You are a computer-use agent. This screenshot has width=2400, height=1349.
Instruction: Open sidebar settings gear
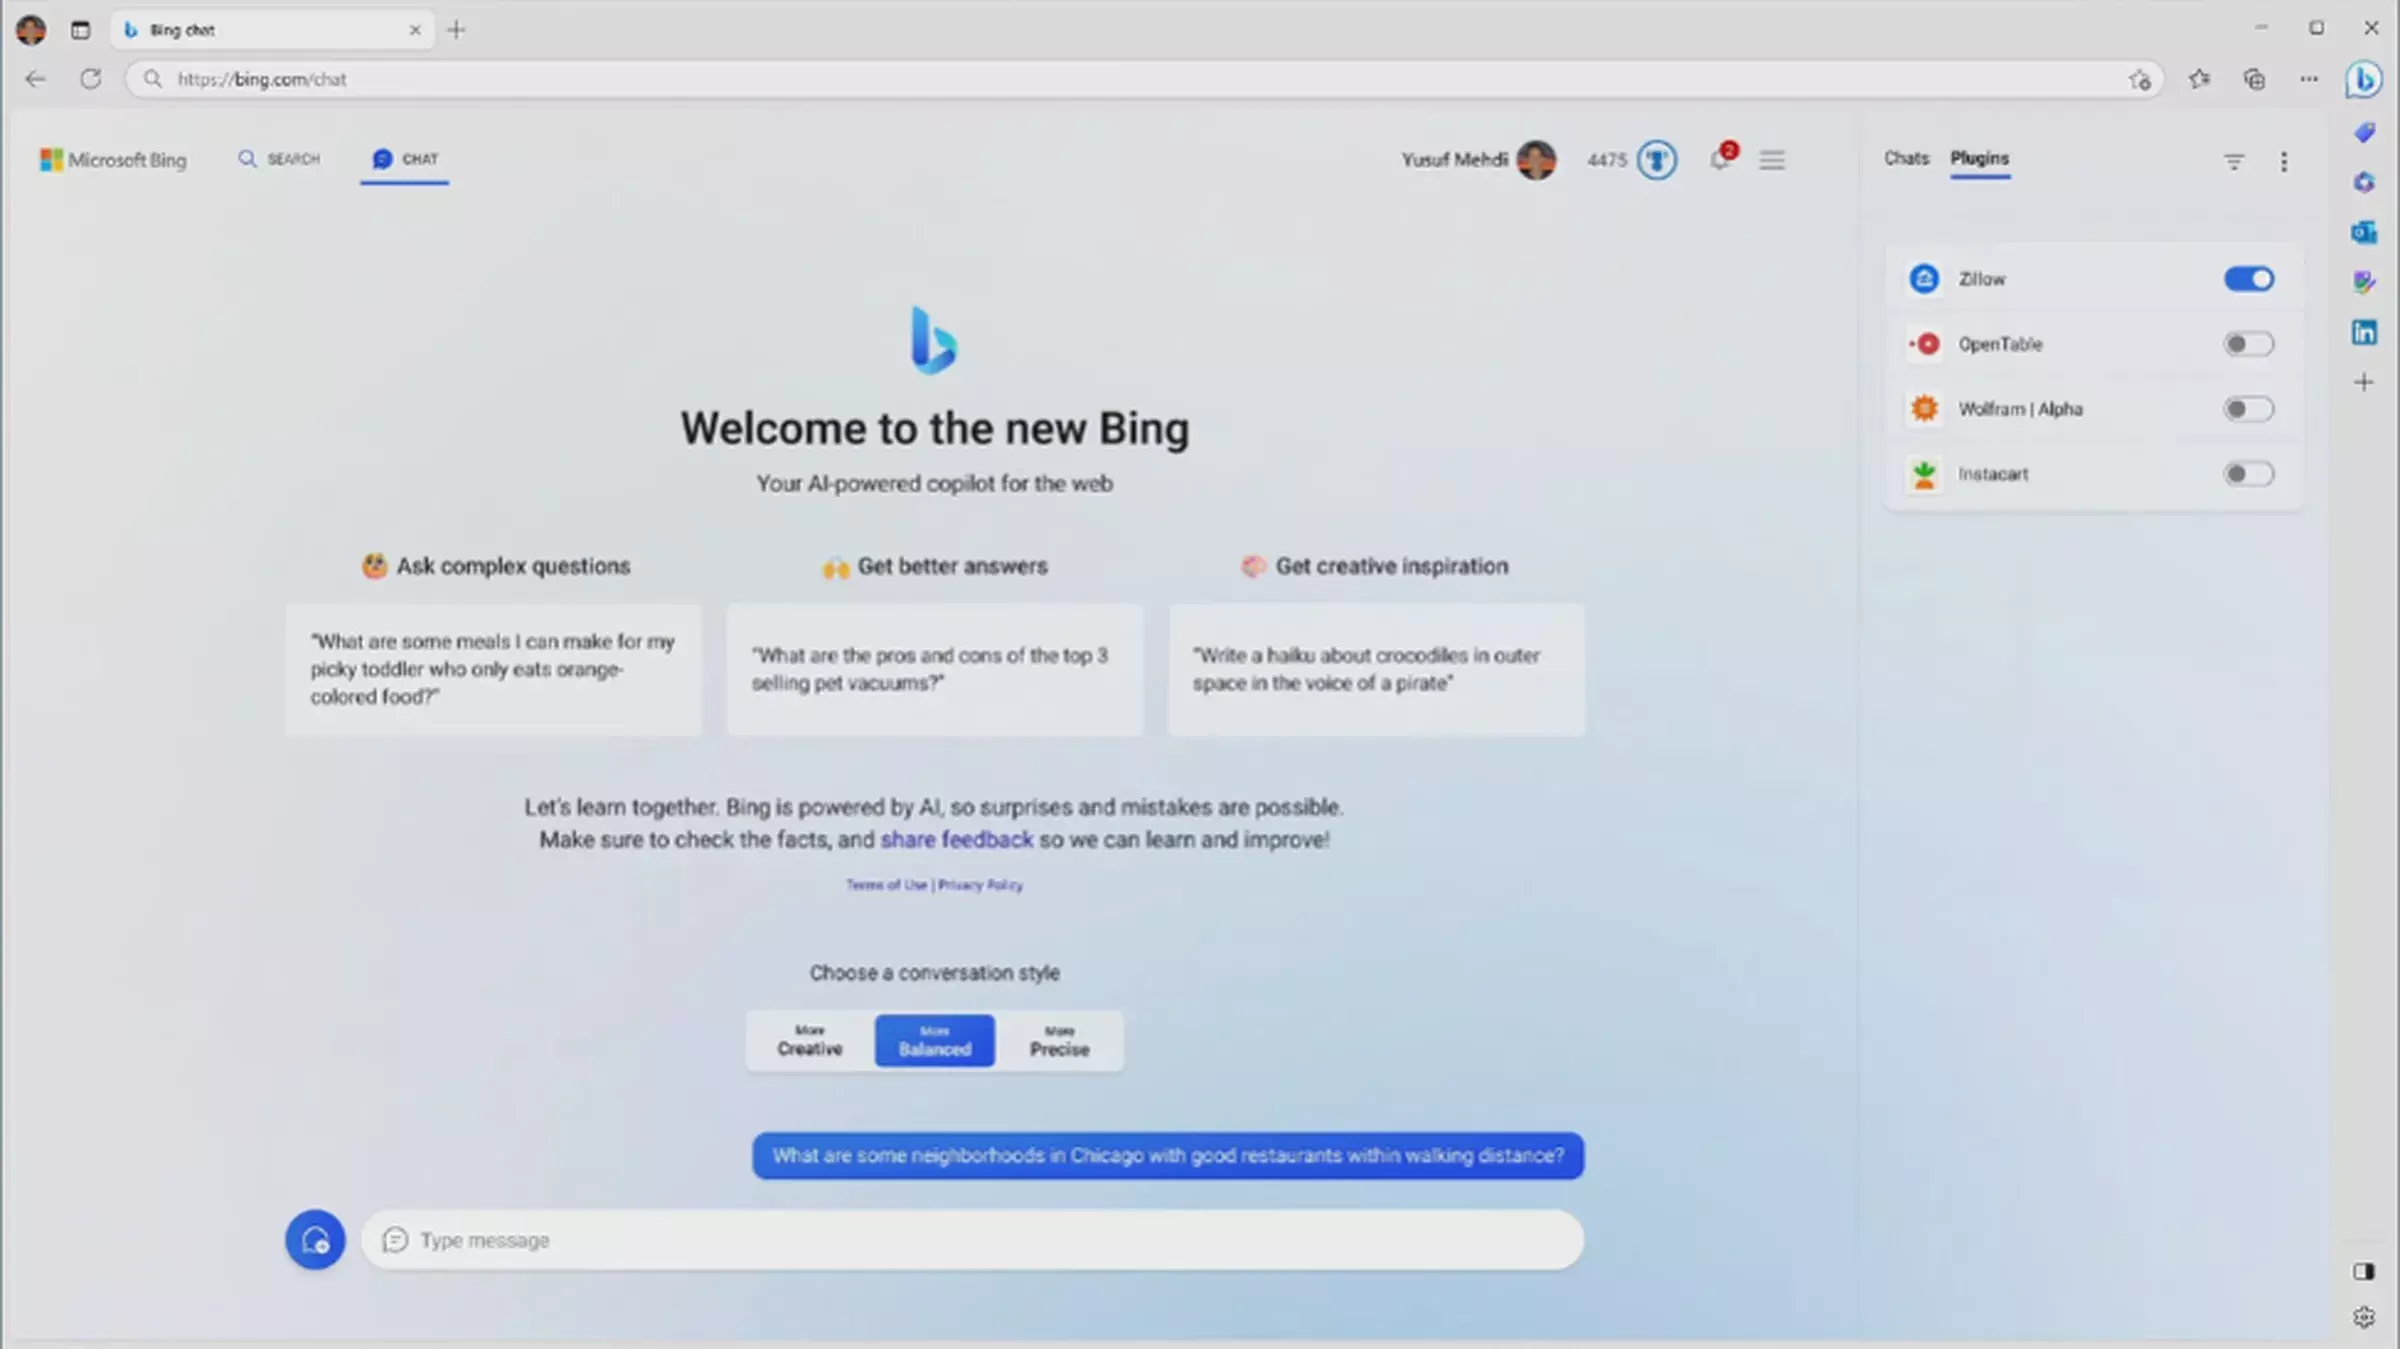point(2364,1317)
